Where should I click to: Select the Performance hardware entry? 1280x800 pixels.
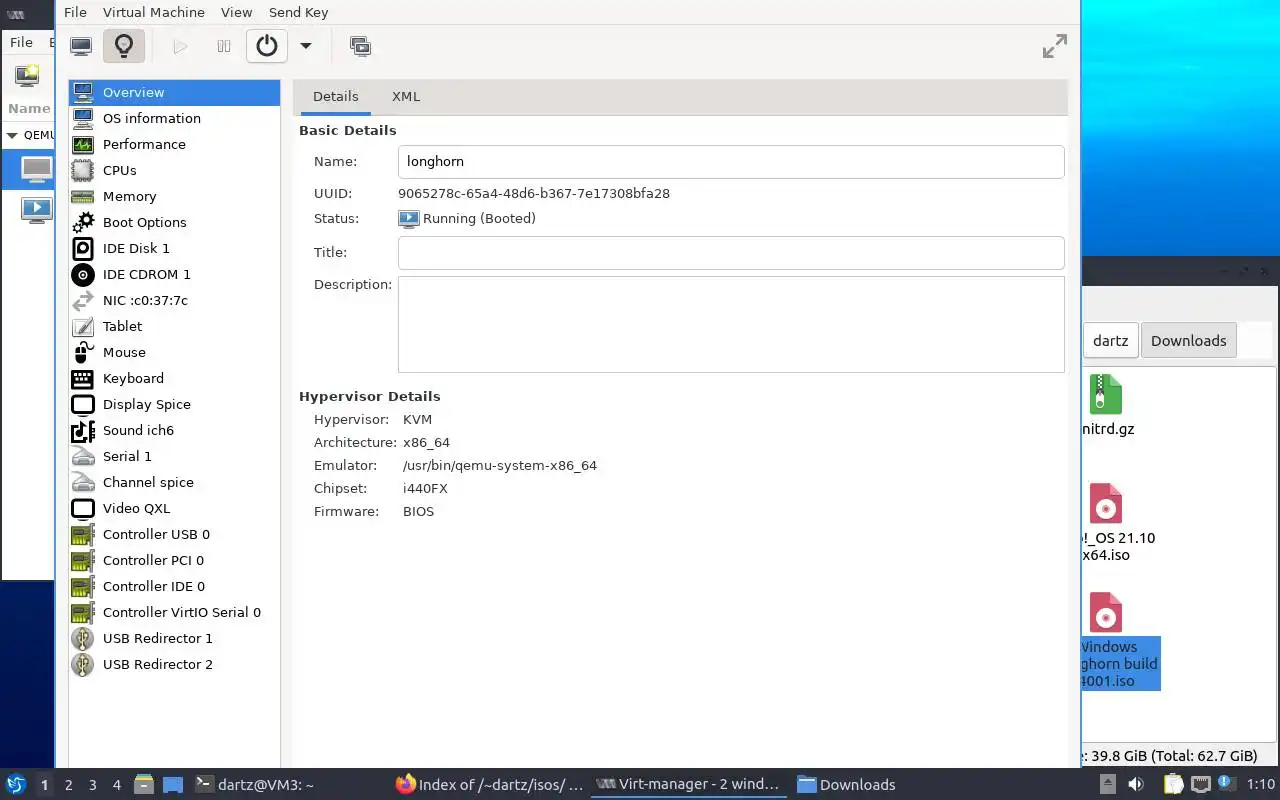coord(174,144)
